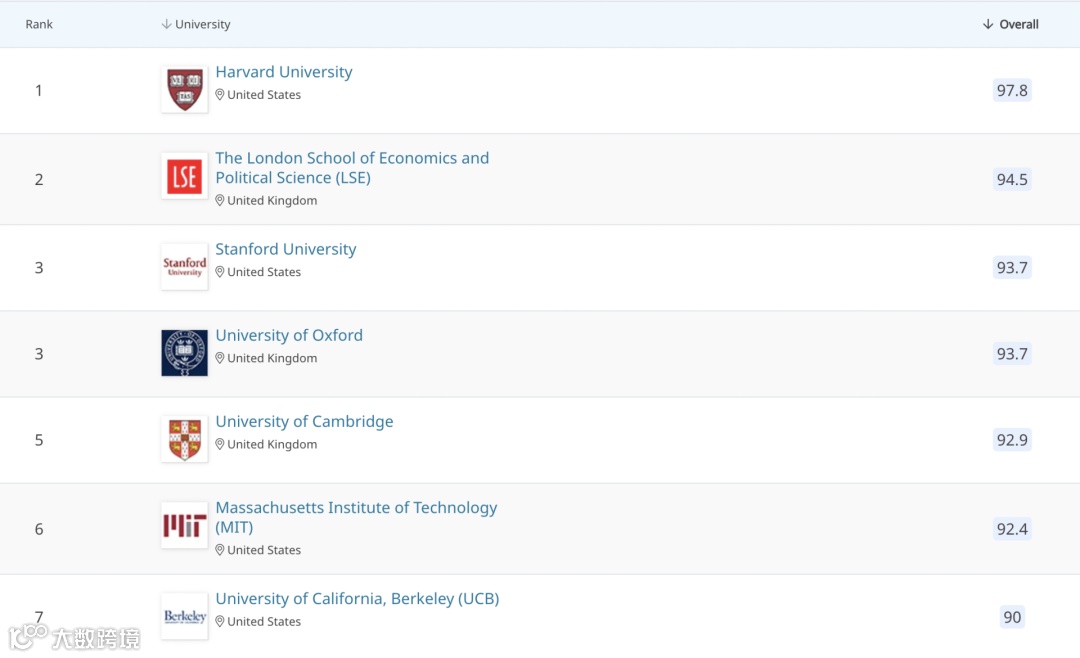
Task: Click the 92.4 overall score for MIT
Action: tap(1012, 529)
